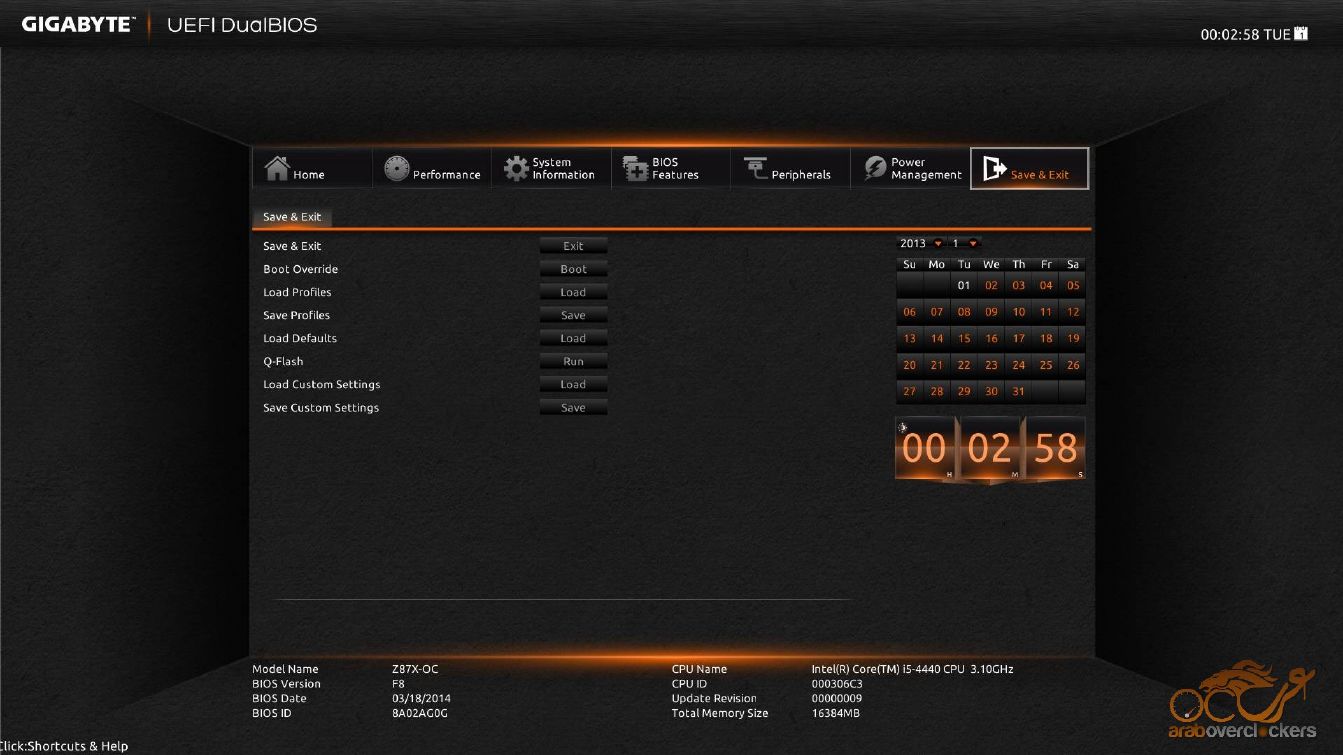Image resolution: width=1343 pixels, height=755 pixels.
Task: Click Save button next to Save Profiles
Action: coord(573,315)
